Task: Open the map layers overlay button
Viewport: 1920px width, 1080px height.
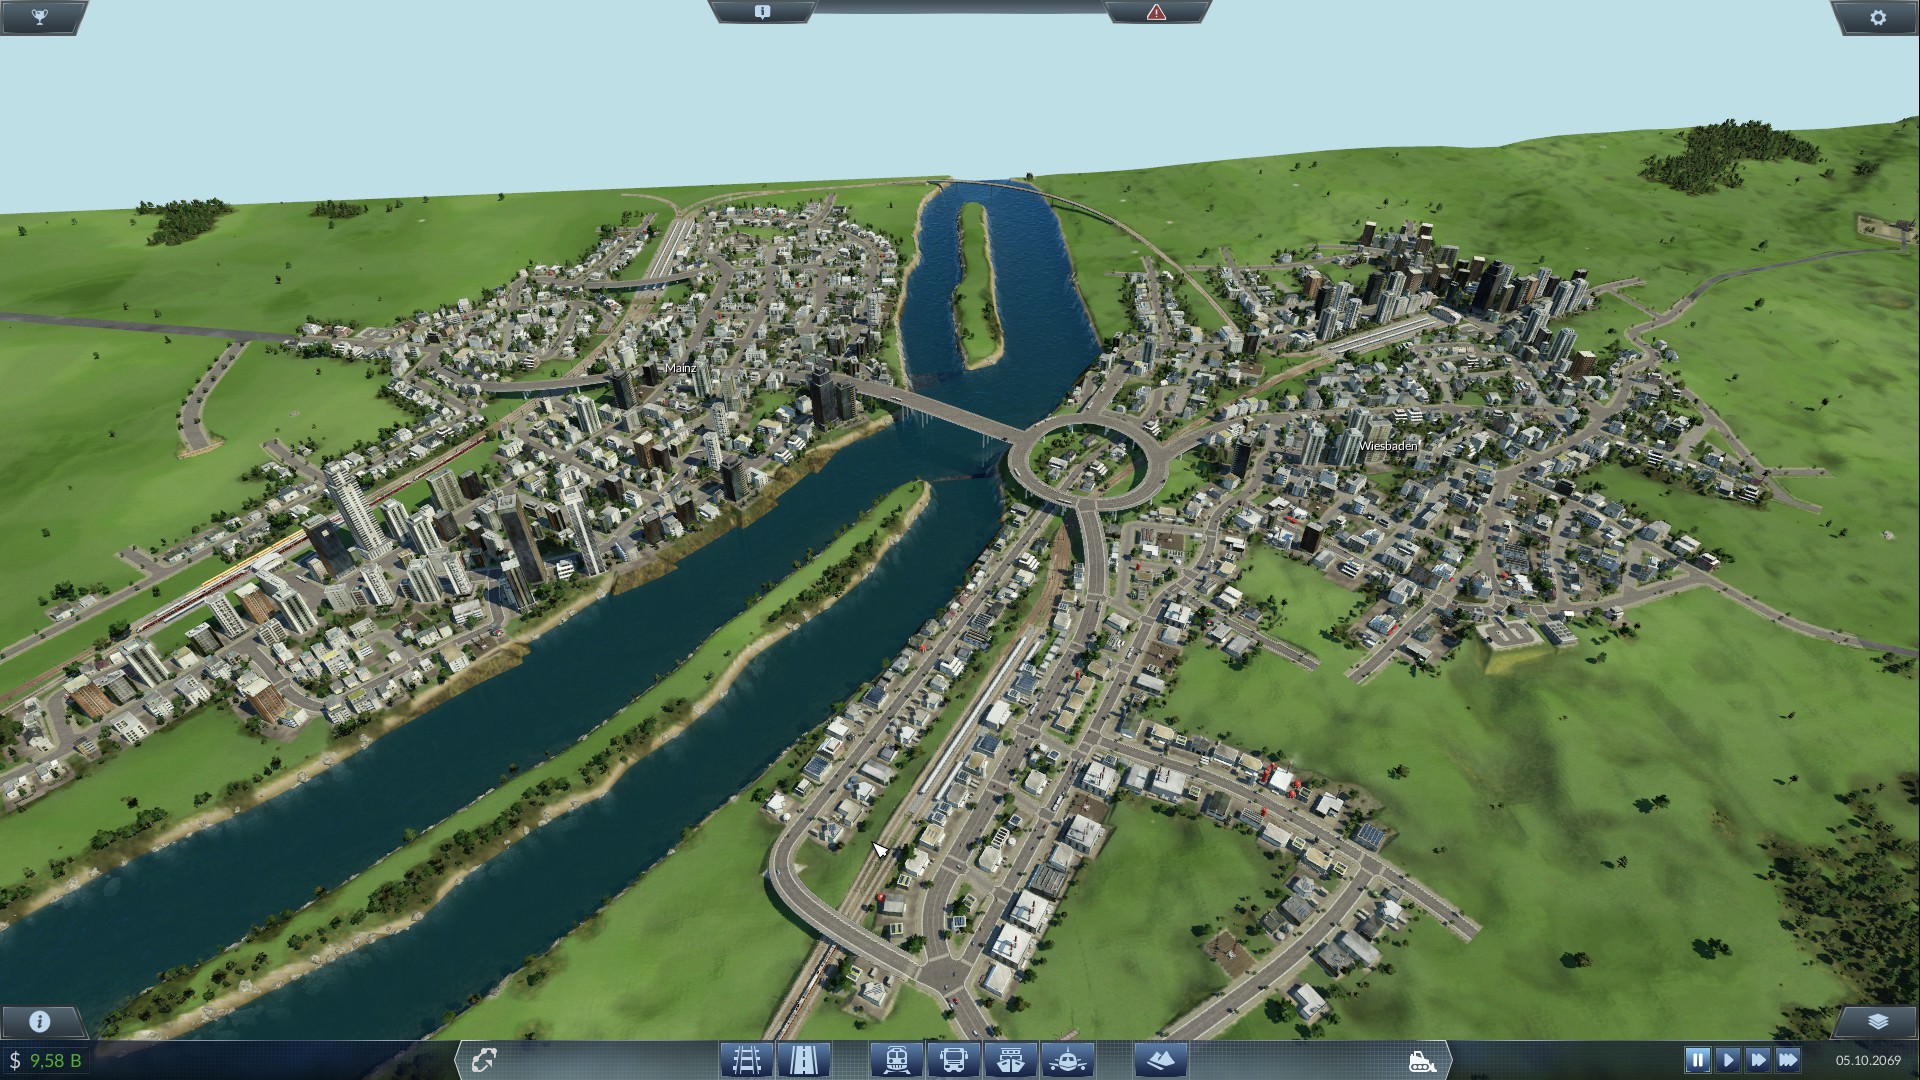Action: click(1877, 1021)
